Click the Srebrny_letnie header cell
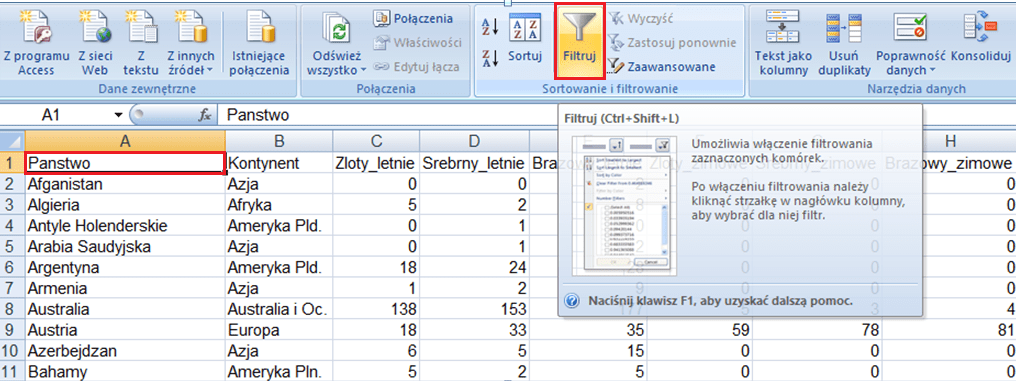The width and height of the screenshot is (1016, 381). point(474,163)
